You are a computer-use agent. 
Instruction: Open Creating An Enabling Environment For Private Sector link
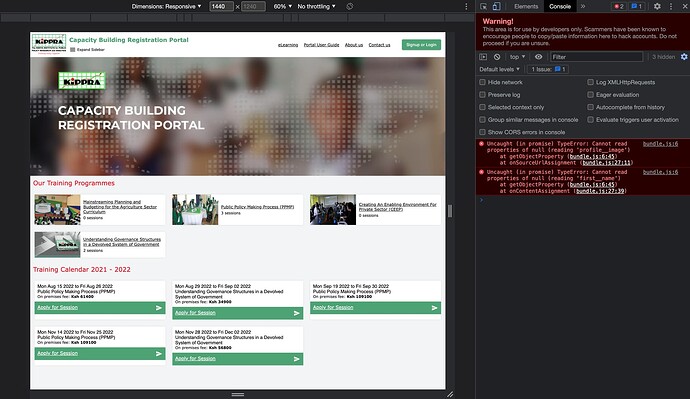397,207
